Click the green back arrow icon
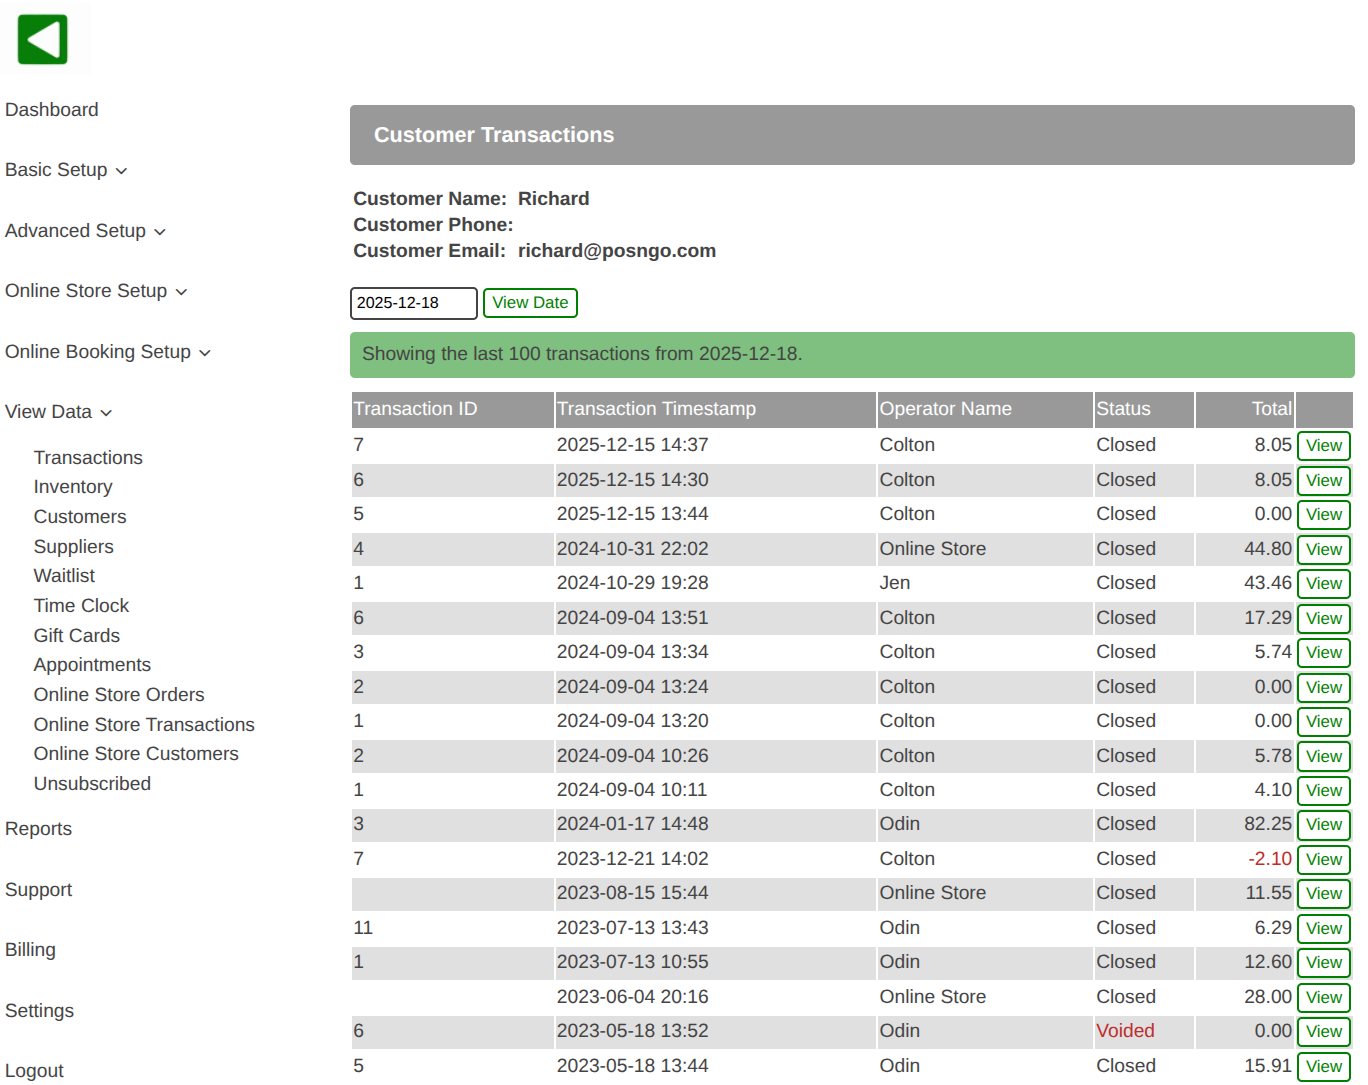This screenshot has height=1085, width=1368. (x=43, y=40)
